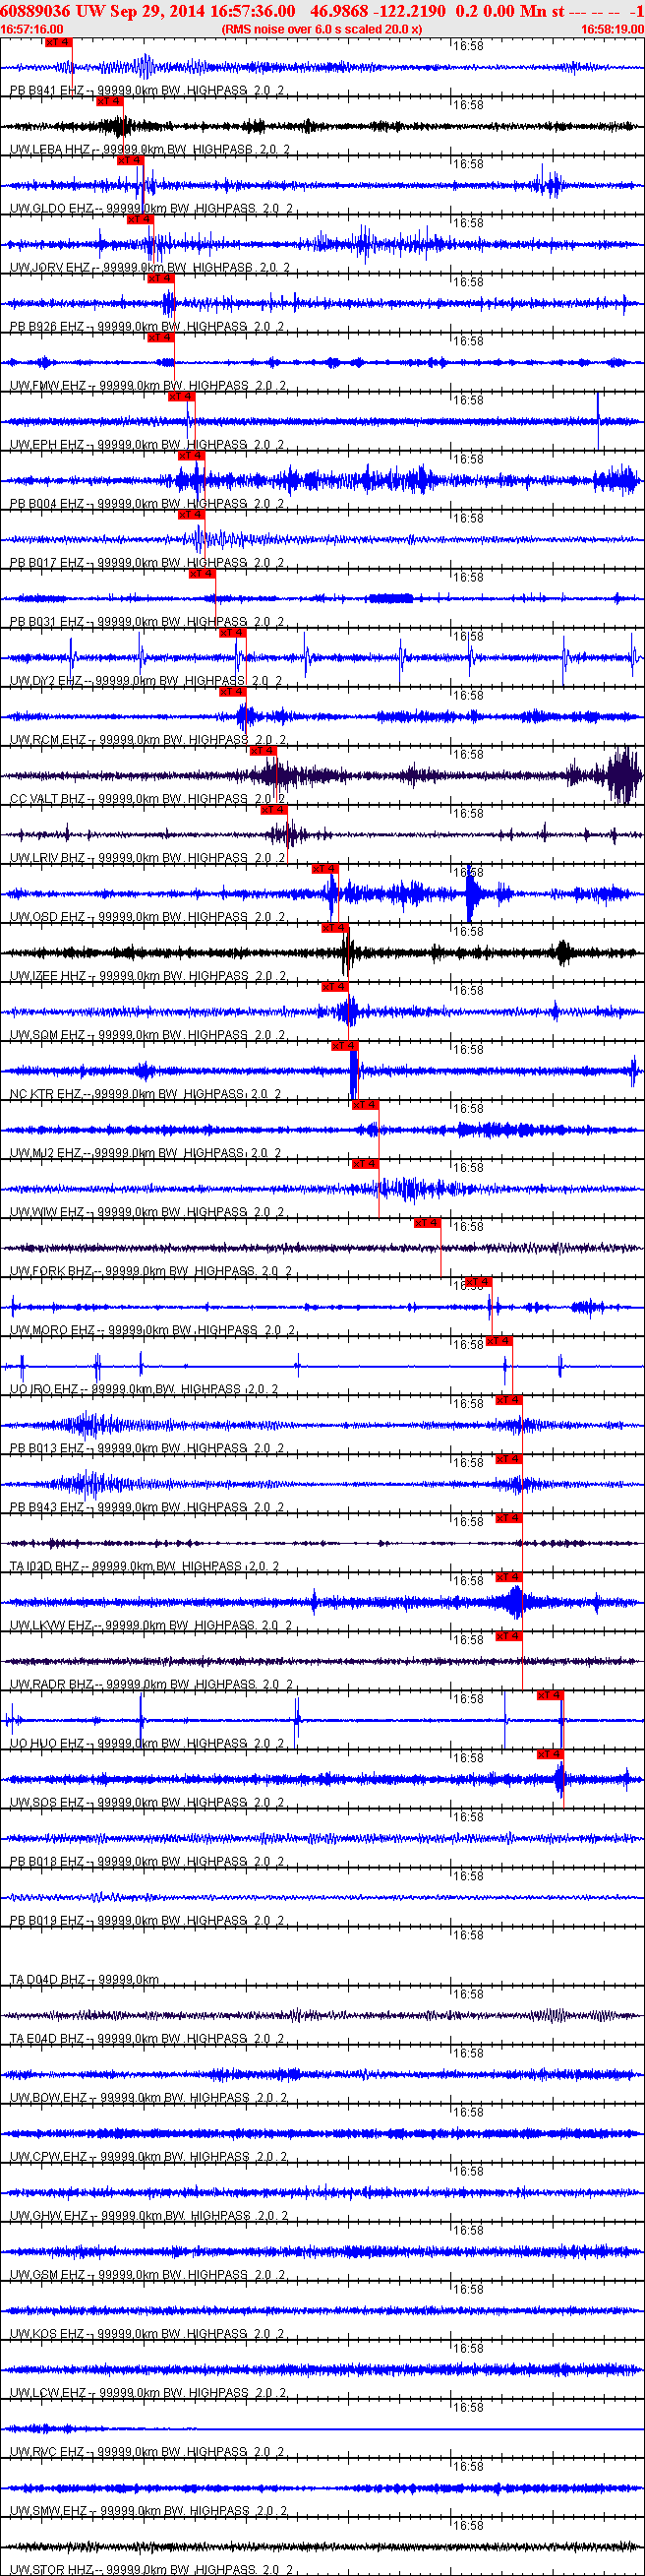Select the UW CPW EHZ station label
The image size is (645, 2576).
149,2155
